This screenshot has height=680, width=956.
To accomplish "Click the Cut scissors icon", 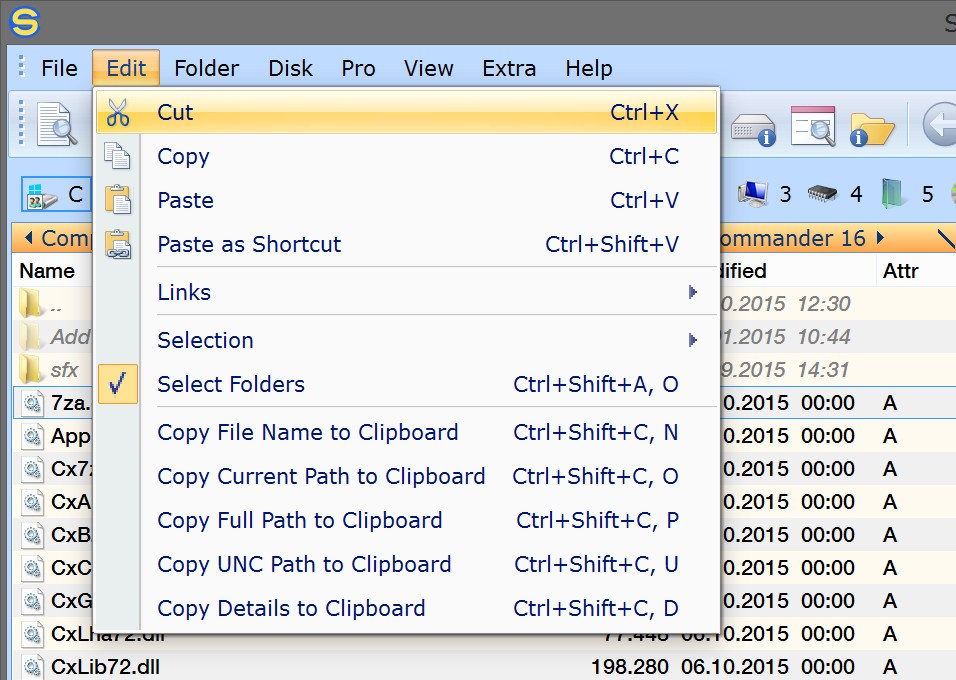I will point(118,113).
